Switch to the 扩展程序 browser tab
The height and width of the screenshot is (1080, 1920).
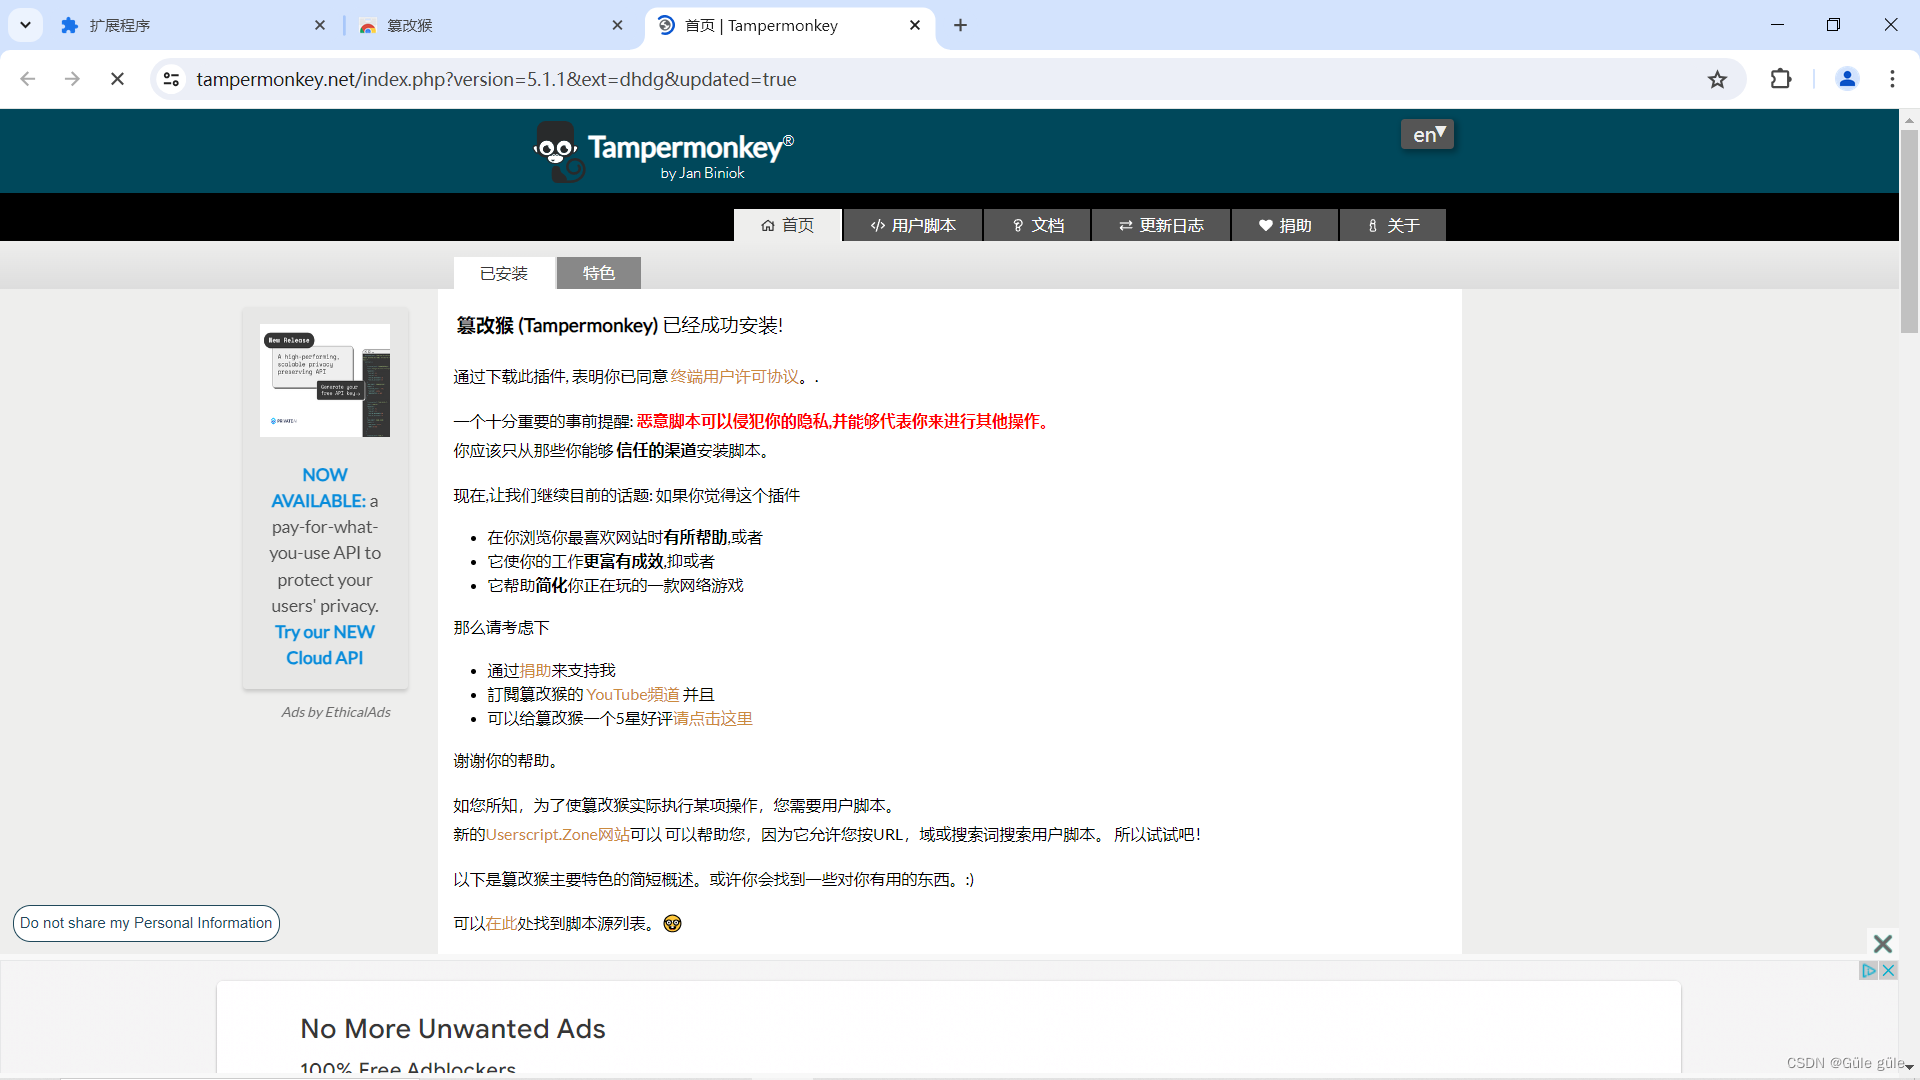[x=190, y=25]
